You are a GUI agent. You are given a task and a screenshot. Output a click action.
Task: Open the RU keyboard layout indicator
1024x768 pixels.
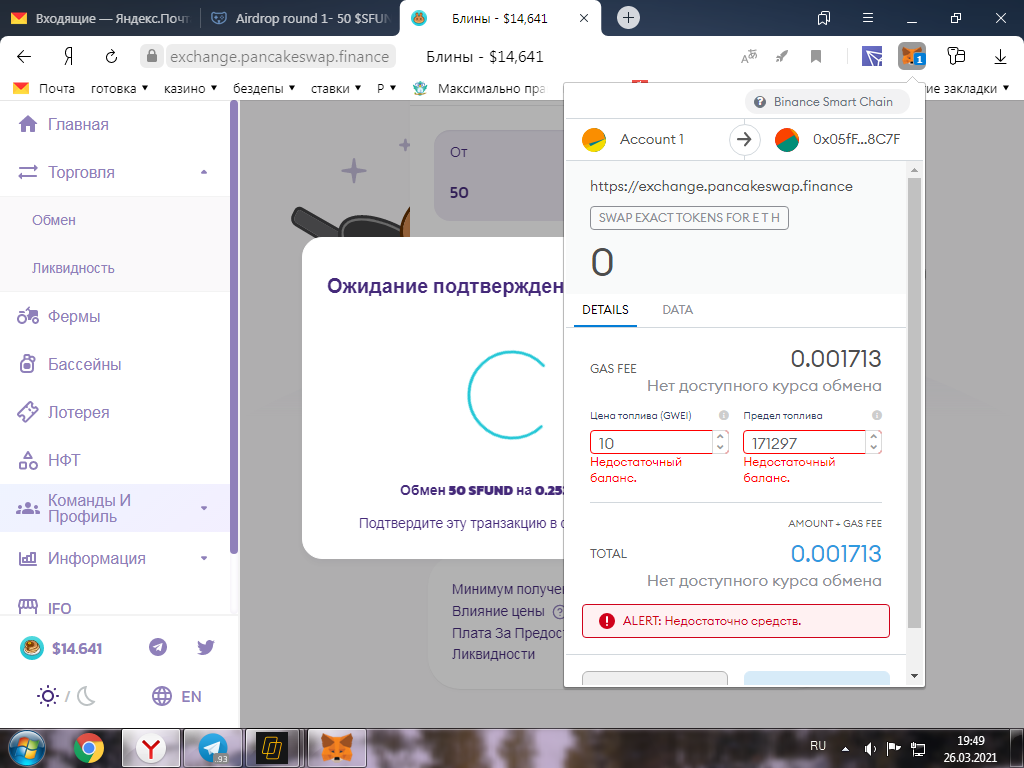(818, 746)
